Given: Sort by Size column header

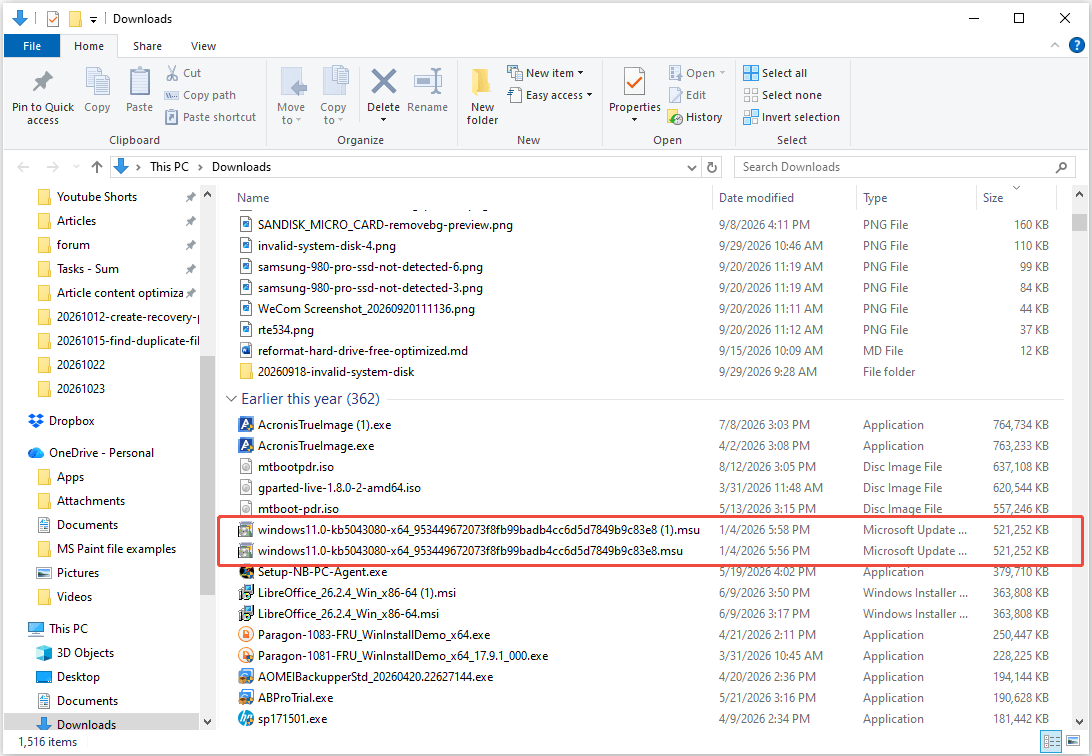Looking at the screenshot, I should point(993,198).
